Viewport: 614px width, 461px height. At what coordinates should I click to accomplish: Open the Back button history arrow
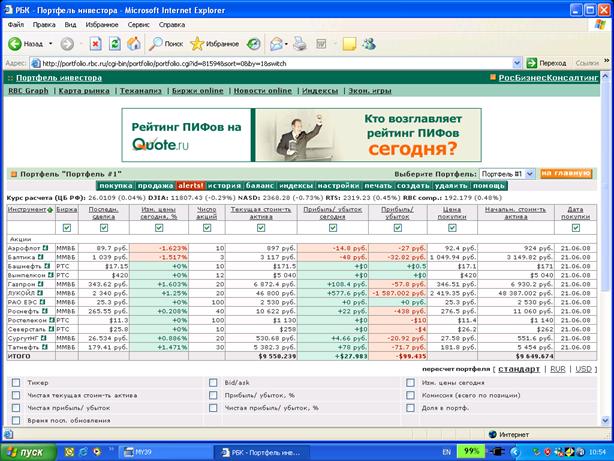pos(51,44)
